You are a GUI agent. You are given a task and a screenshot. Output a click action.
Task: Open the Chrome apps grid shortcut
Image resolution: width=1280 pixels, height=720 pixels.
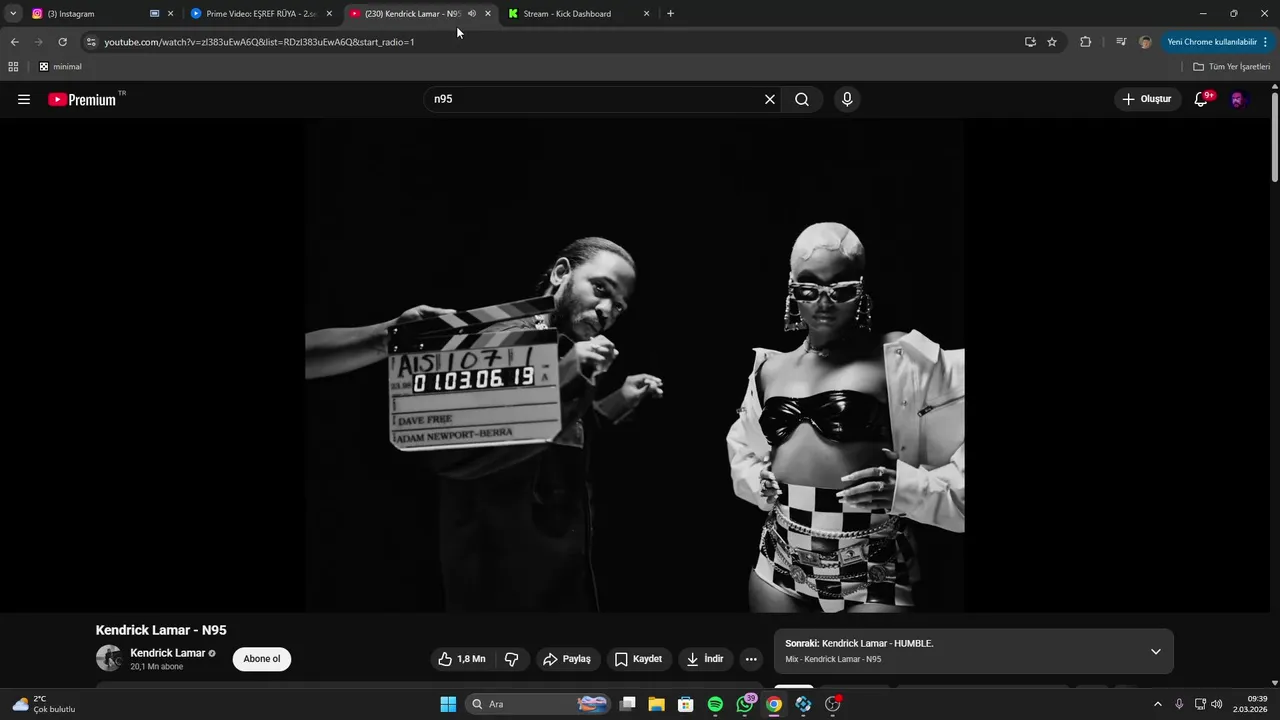(x=13, y=67)
